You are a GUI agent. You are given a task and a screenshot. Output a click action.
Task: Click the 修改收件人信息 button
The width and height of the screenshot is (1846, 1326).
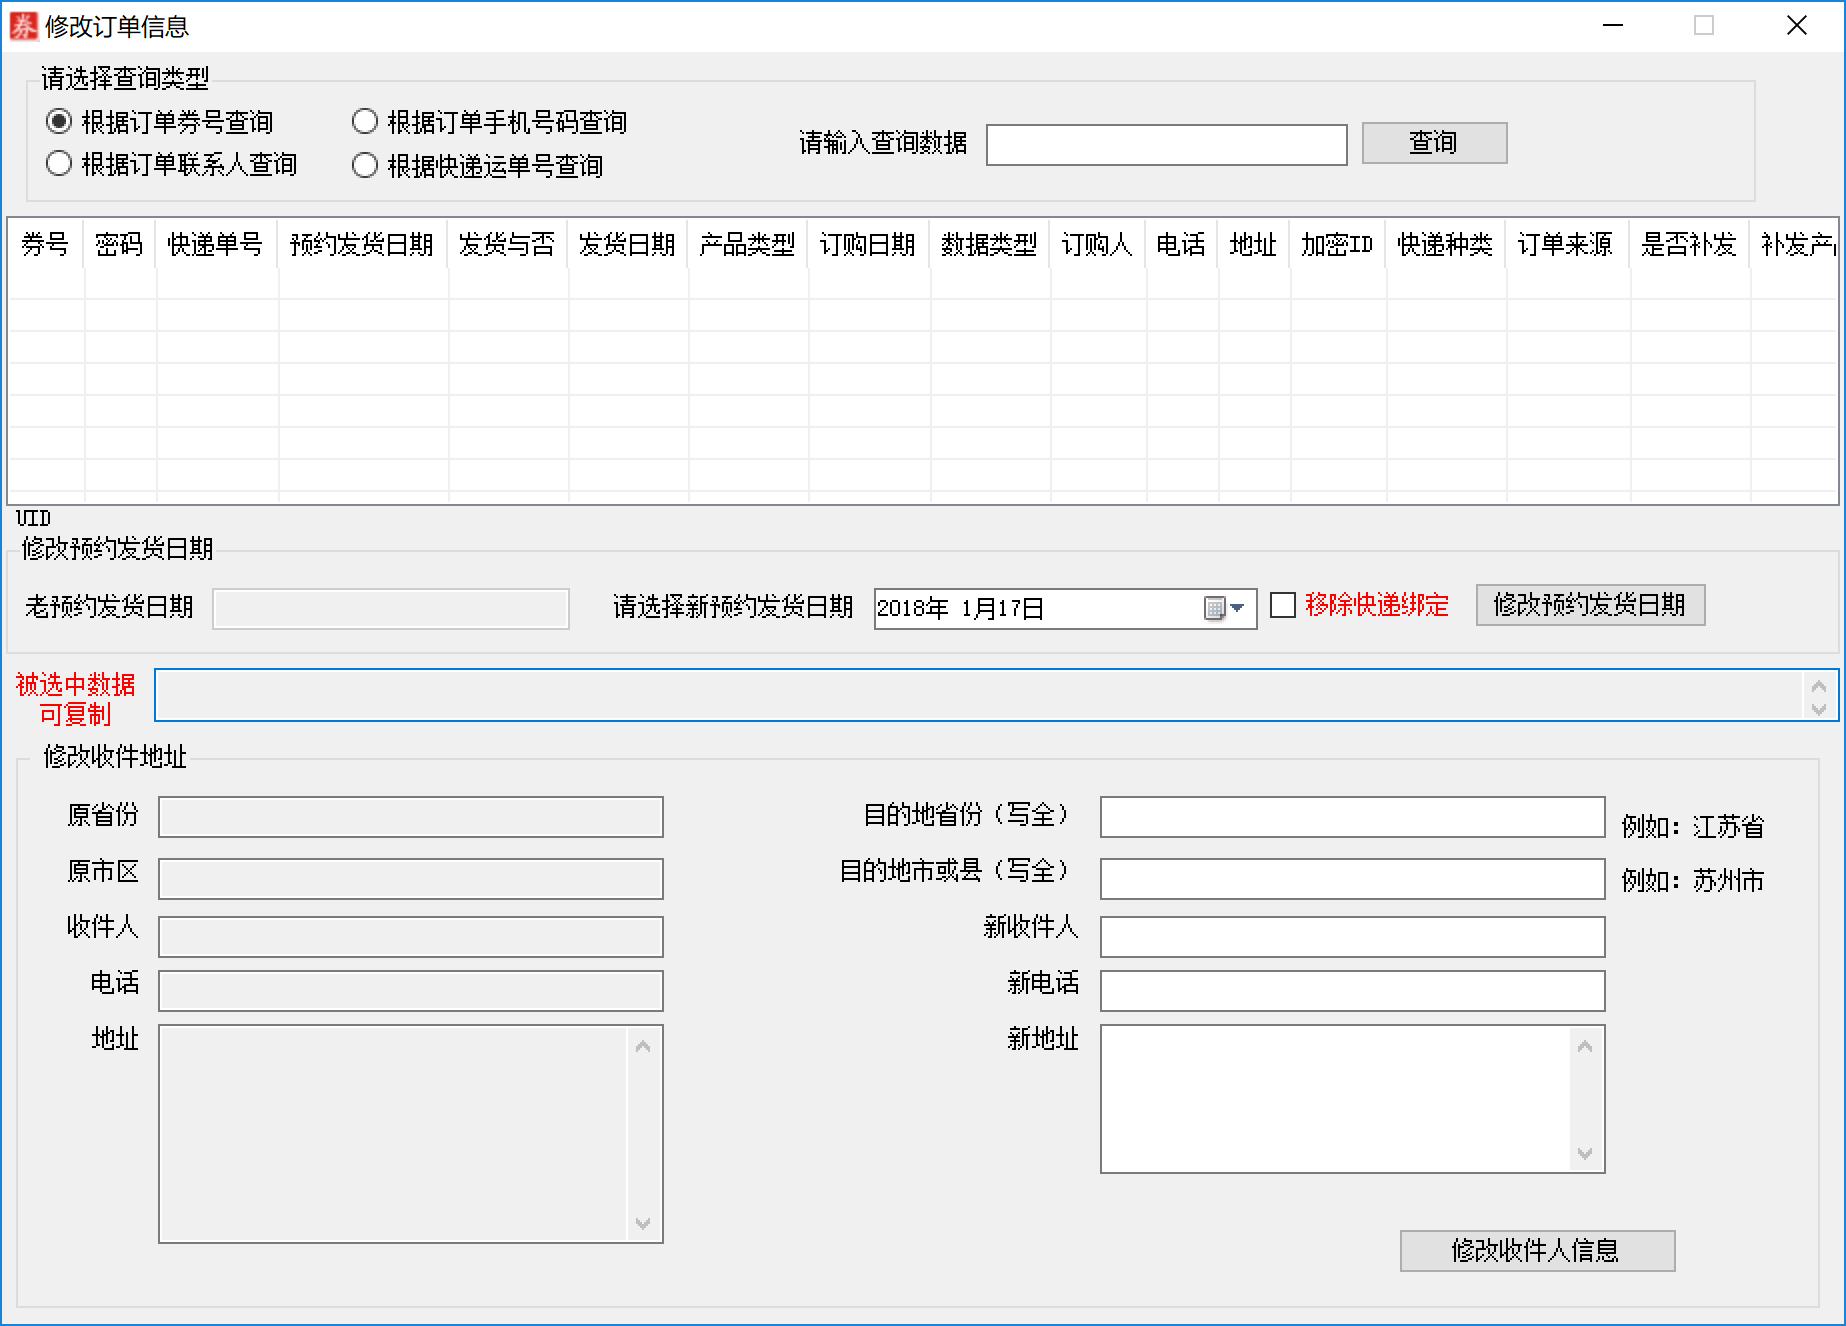click(x=1536, y=1250)
